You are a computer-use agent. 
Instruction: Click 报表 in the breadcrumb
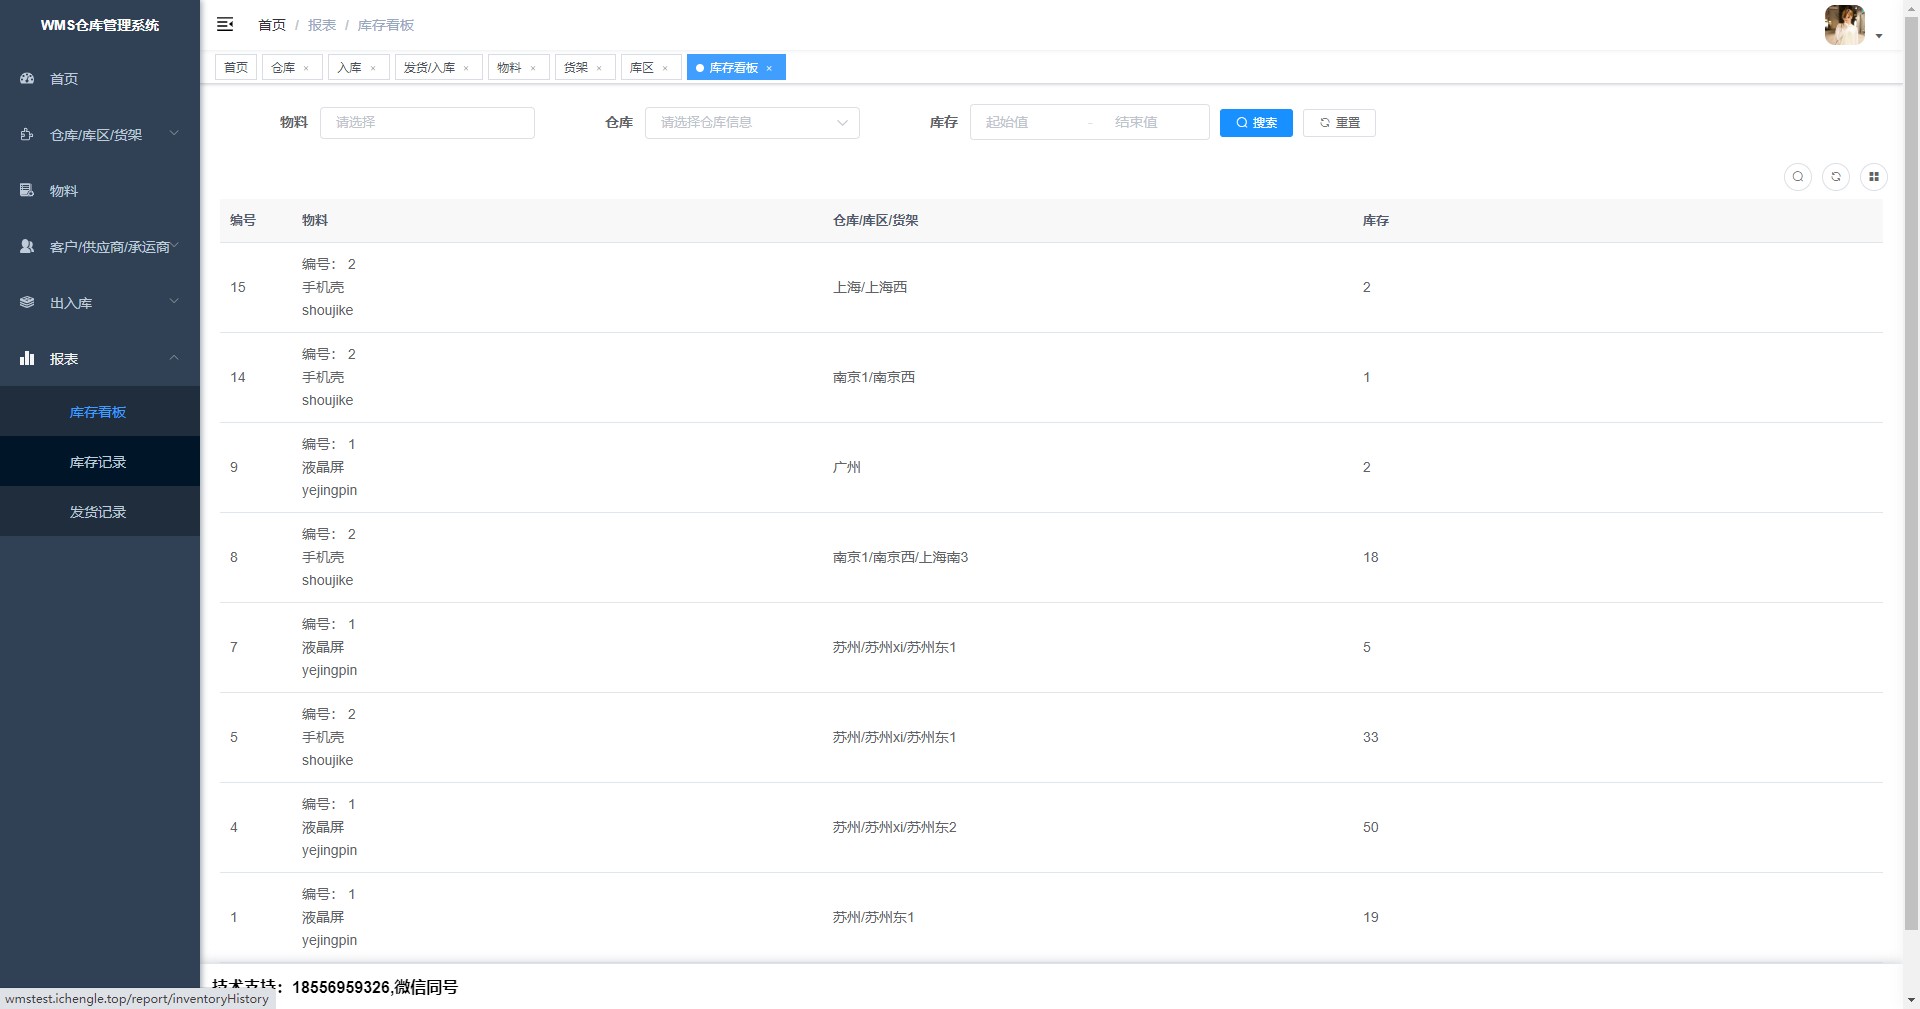click(x=322, y=25)
